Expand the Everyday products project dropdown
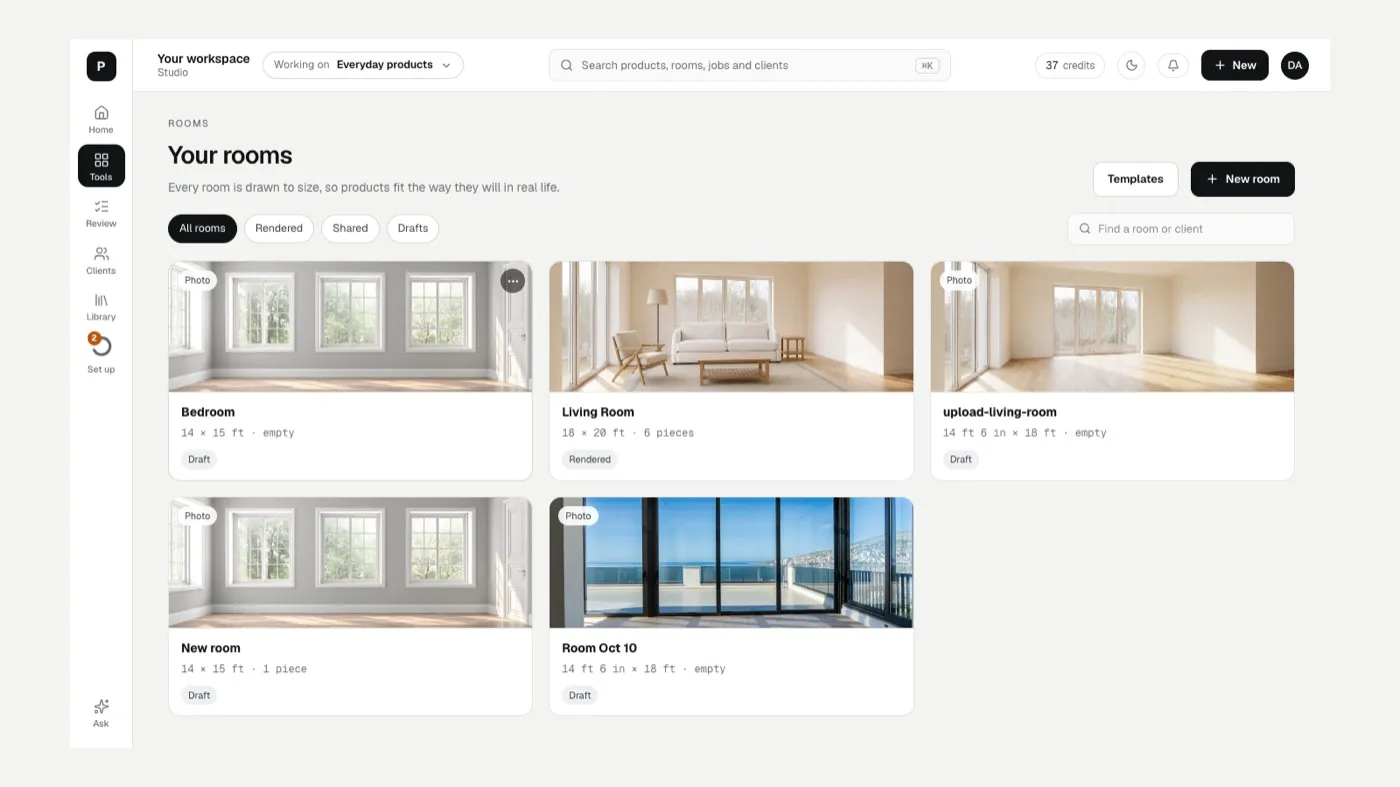 tap(363, 65)
